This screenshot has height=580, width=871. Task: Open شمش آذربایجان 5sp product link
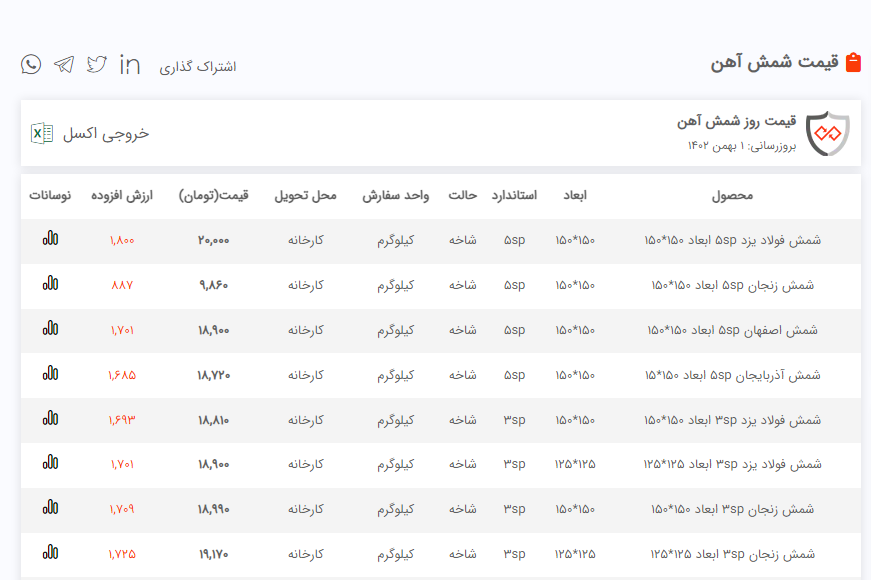(x=732, y=375)
